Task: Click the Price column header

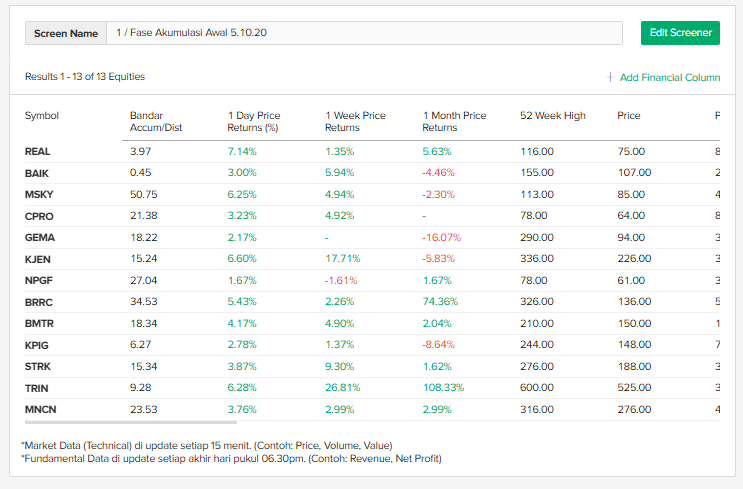Action: click(629, 116)
